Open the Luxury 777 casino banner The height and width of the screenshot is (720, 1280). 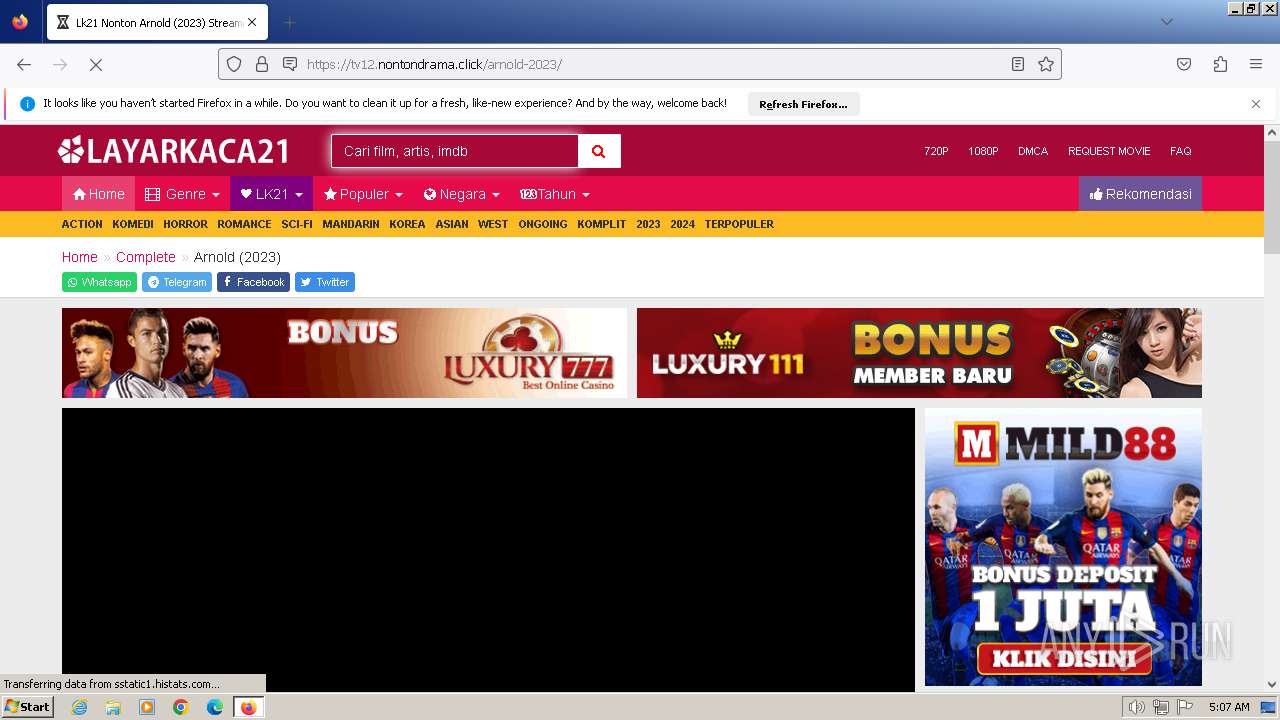click(344, 353)
